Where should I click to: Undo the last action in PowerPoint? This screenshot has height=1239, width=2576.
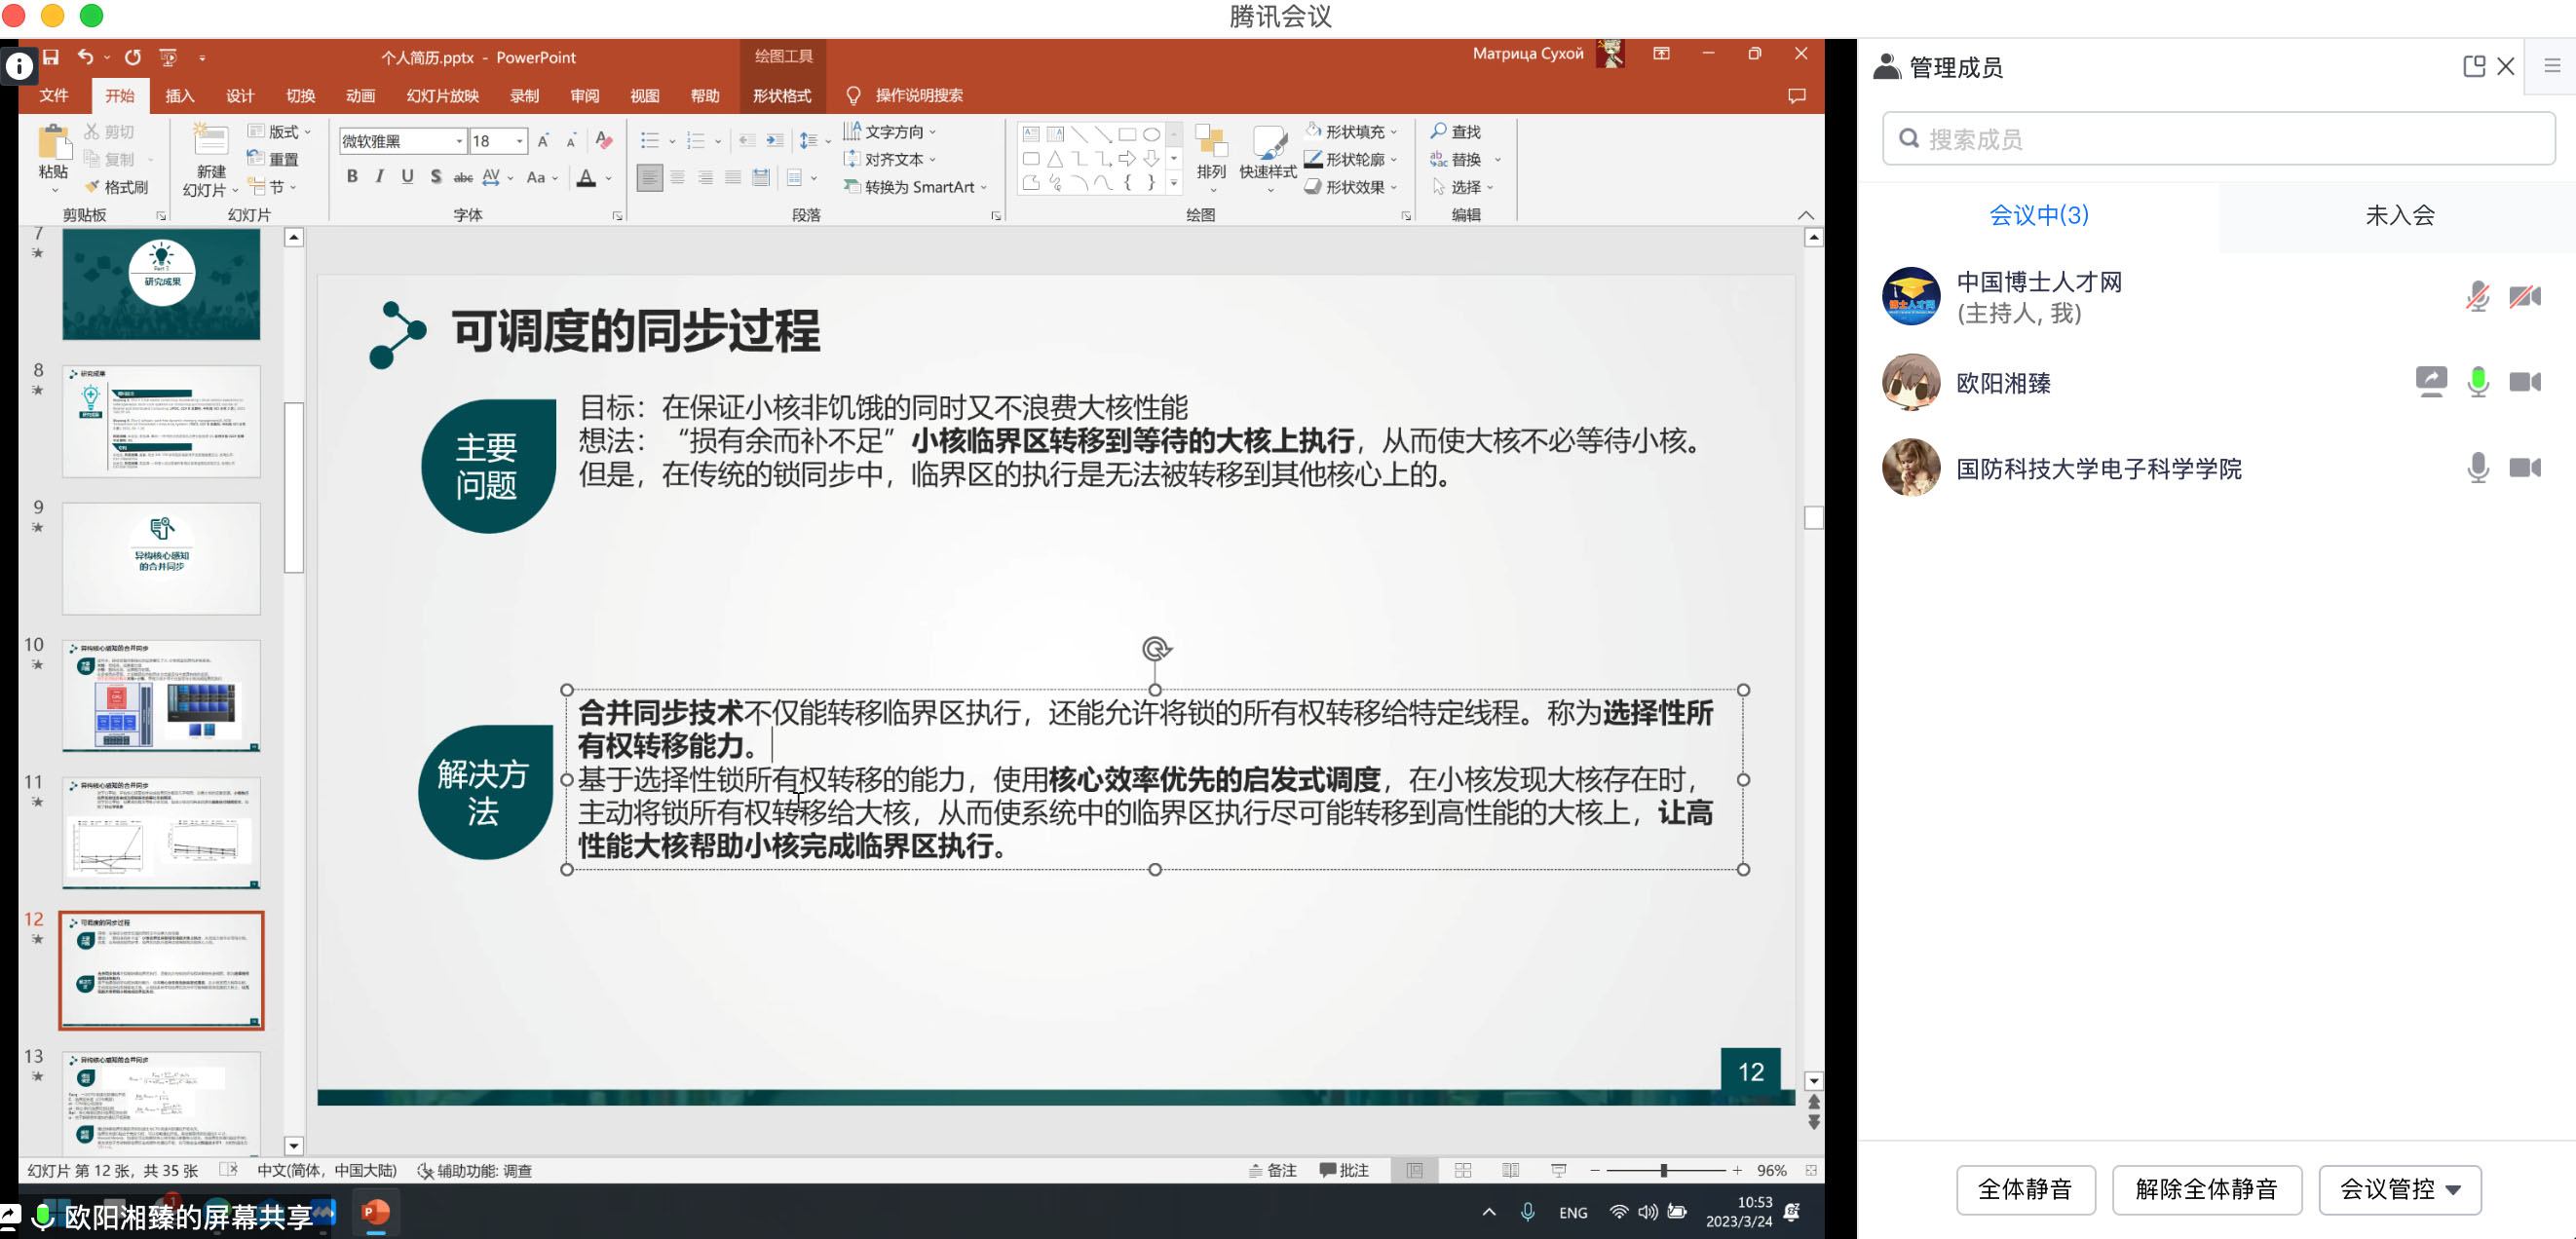[x=86, y=57]
